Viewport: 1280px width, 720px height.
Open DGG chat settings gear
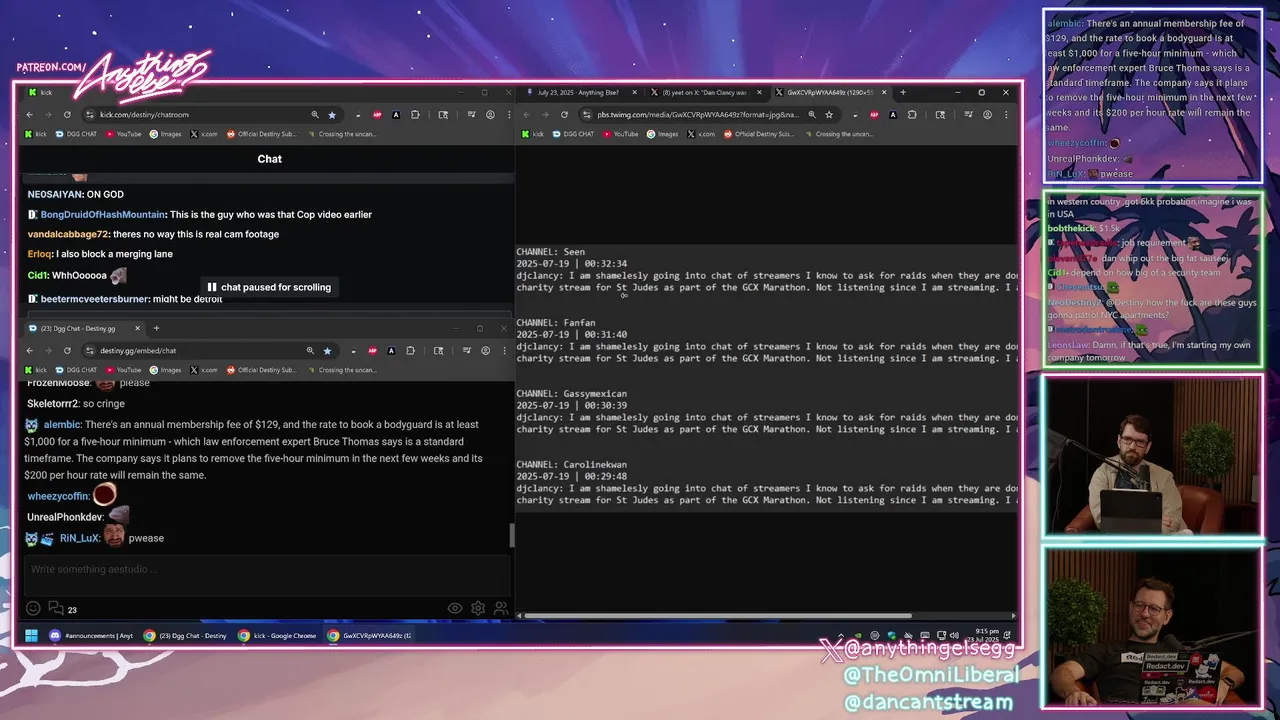click(478, 608)
